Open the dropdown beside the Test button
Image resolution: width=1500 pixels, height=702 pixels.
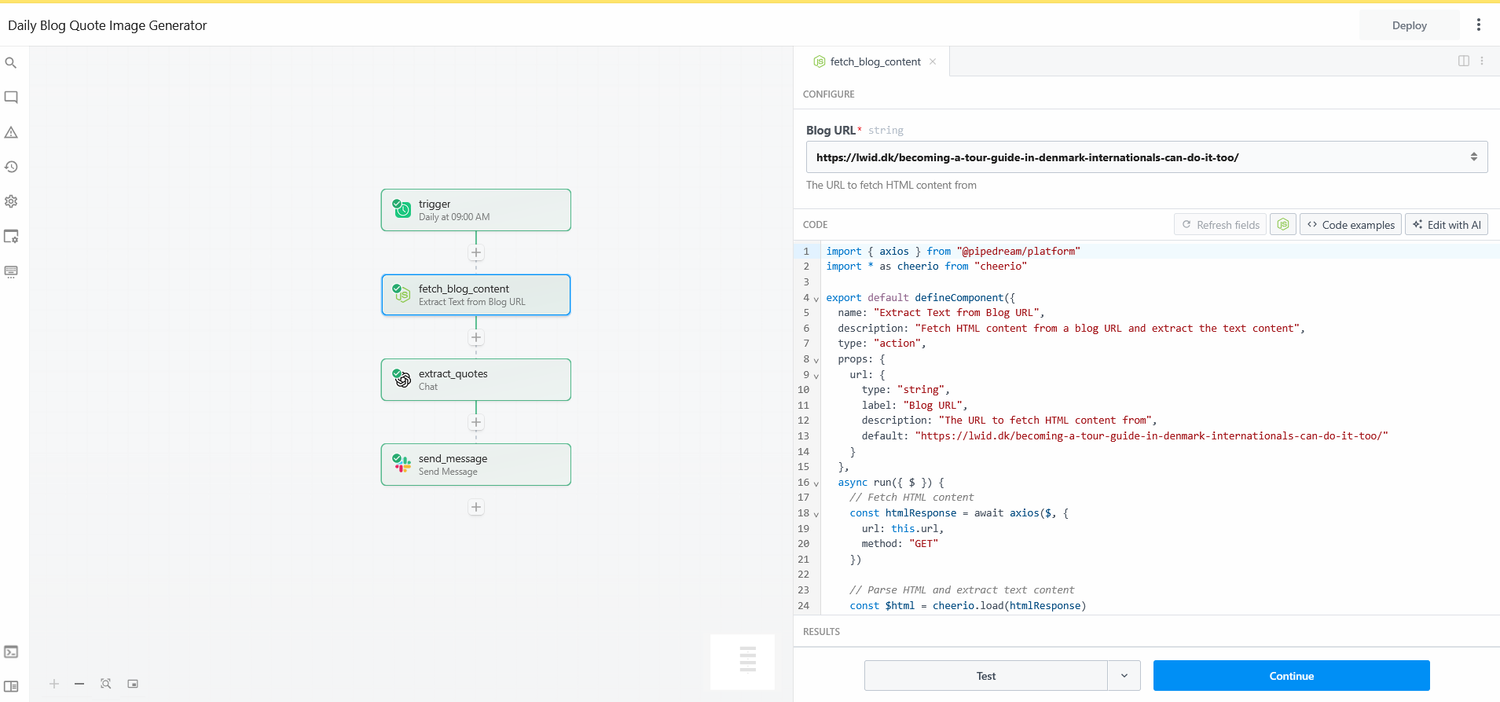click(1123, 675)
